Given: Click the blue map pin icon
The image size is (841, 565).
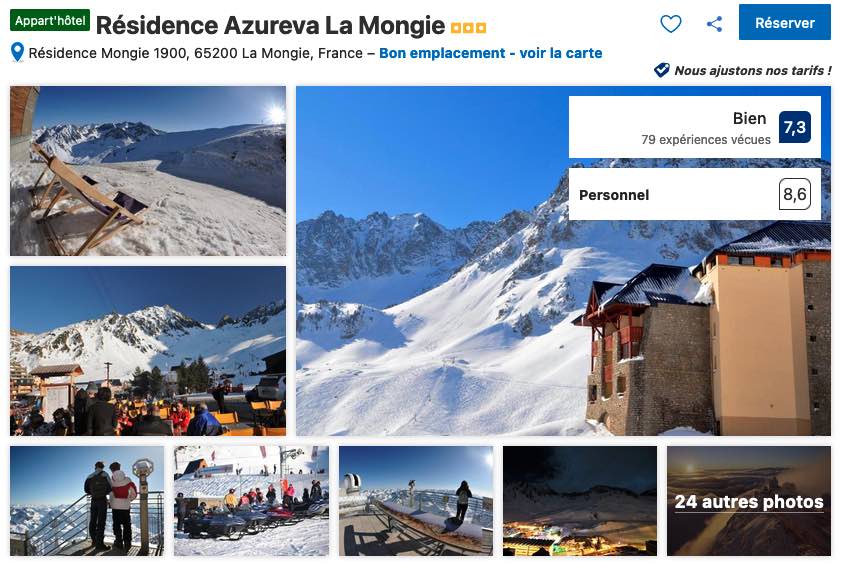Looking at the screenshot, I should [x=17, y=53].
